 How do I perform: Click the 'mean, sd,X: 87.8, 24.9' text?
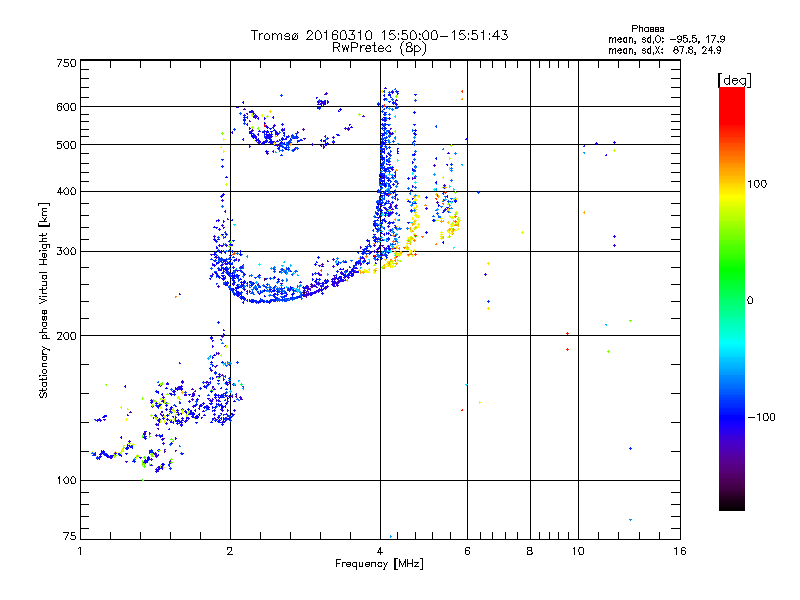(x=665, y=50)
